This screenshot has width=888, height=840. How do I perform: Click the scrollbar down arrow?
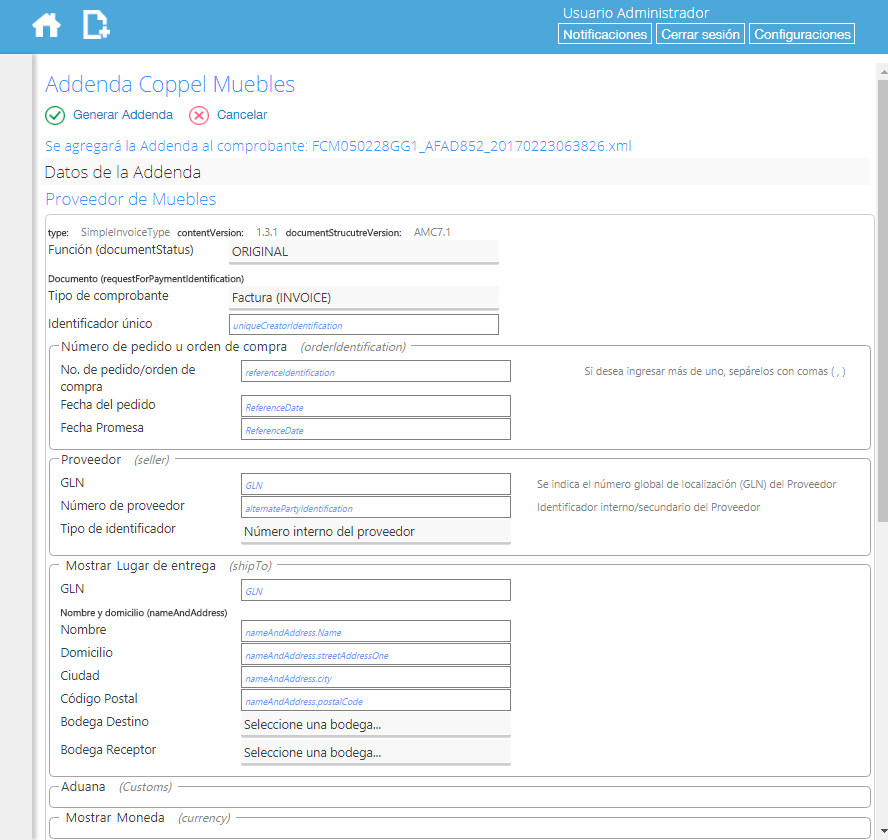[883, 831]
